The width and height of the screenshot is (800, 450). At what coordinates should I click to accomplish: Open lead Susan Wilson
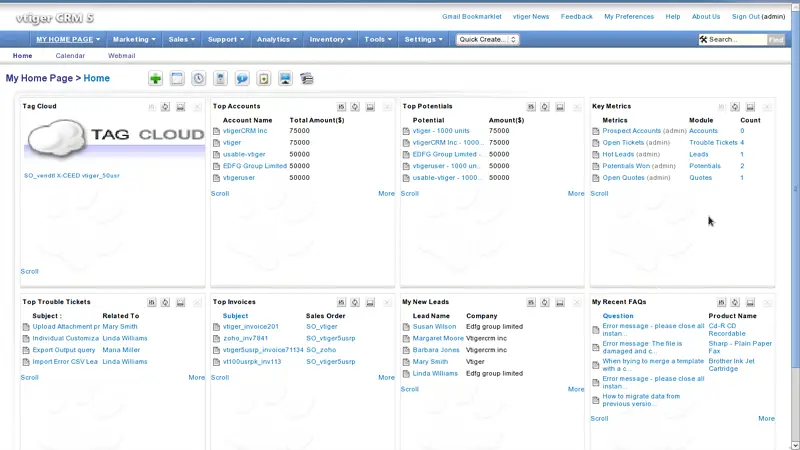point(434,327)
